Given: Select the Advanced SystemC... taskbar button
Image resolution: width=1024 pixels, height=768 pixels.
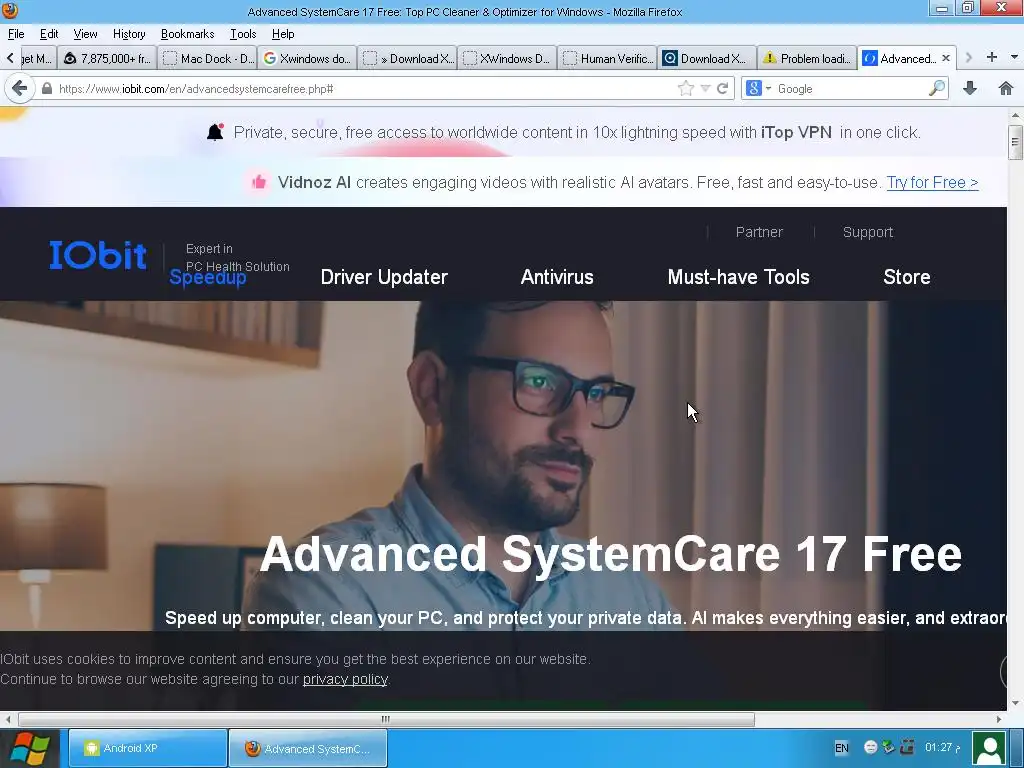Looking at the screenshot, I should point(308,748).
